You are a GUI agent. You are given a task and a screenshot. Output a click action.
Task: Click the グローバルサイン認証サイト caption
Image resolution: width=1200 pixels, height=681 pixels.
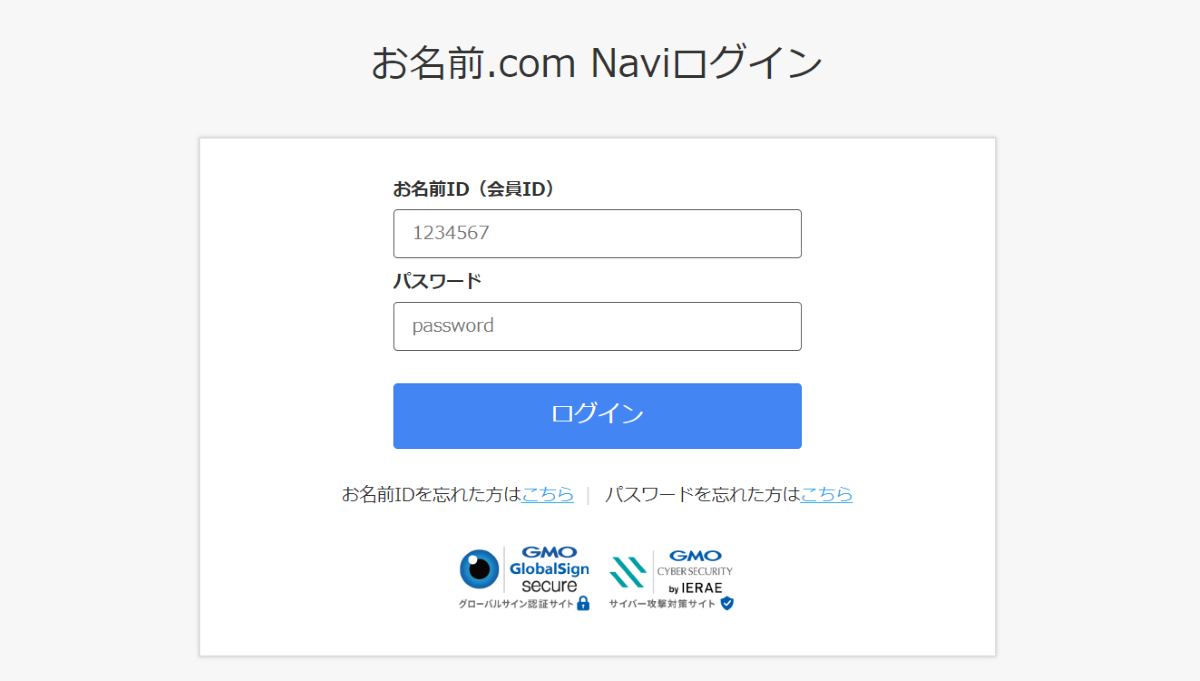coord(516,604)
